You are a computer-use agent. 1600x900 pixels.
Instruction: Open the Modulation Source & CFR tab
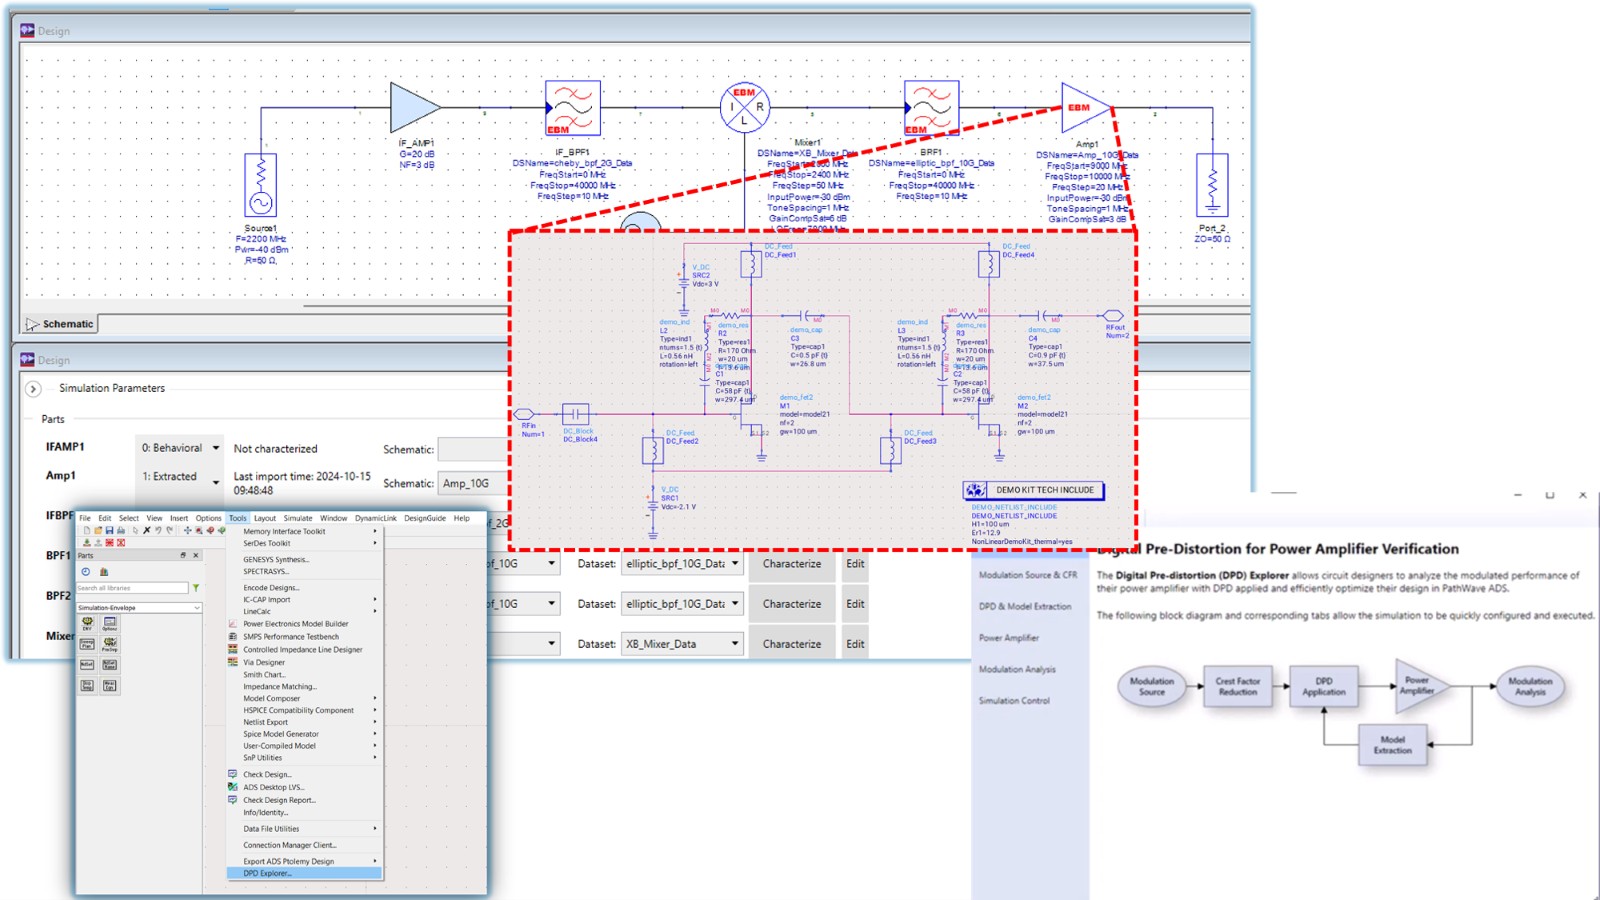[x=1028, y=575]
